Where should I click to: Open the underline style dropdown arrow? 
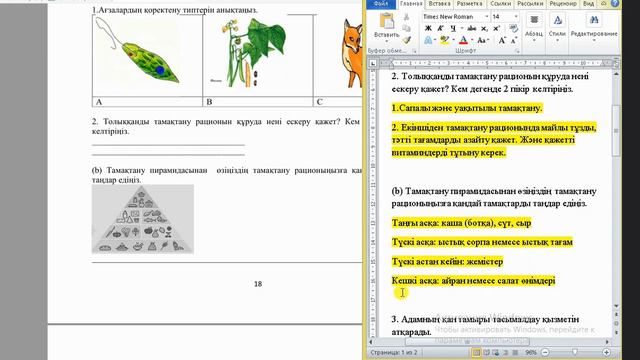462,28
